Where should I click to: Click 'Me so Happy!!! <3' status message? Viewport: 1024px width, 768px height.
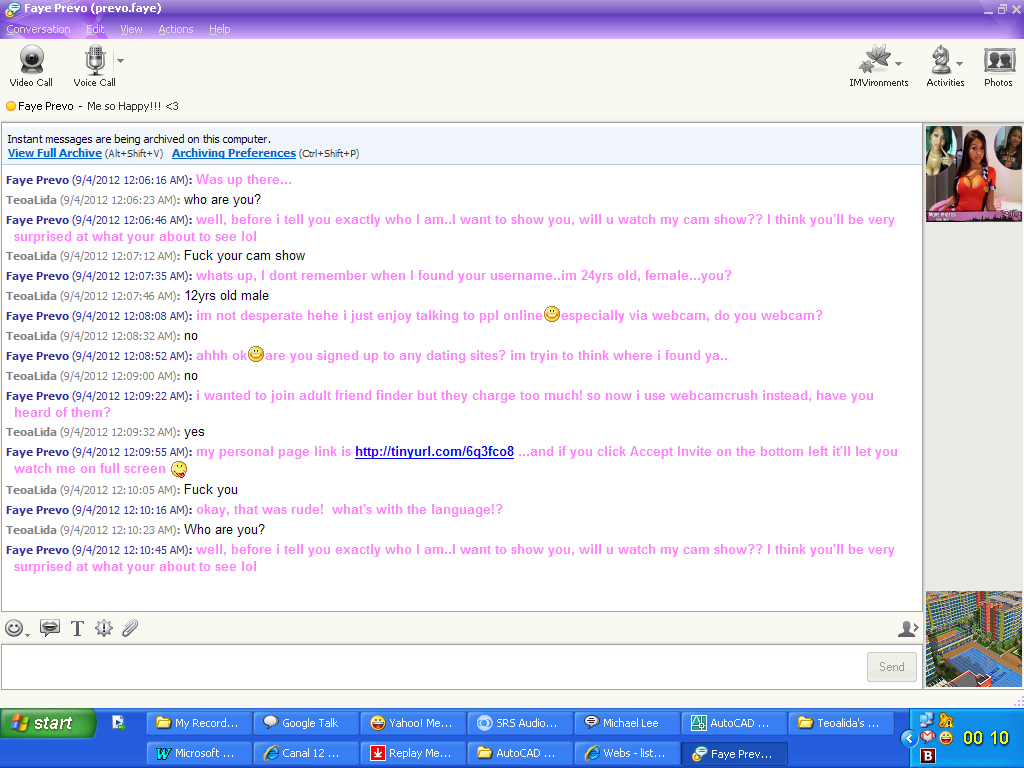(x=133, y=106)
